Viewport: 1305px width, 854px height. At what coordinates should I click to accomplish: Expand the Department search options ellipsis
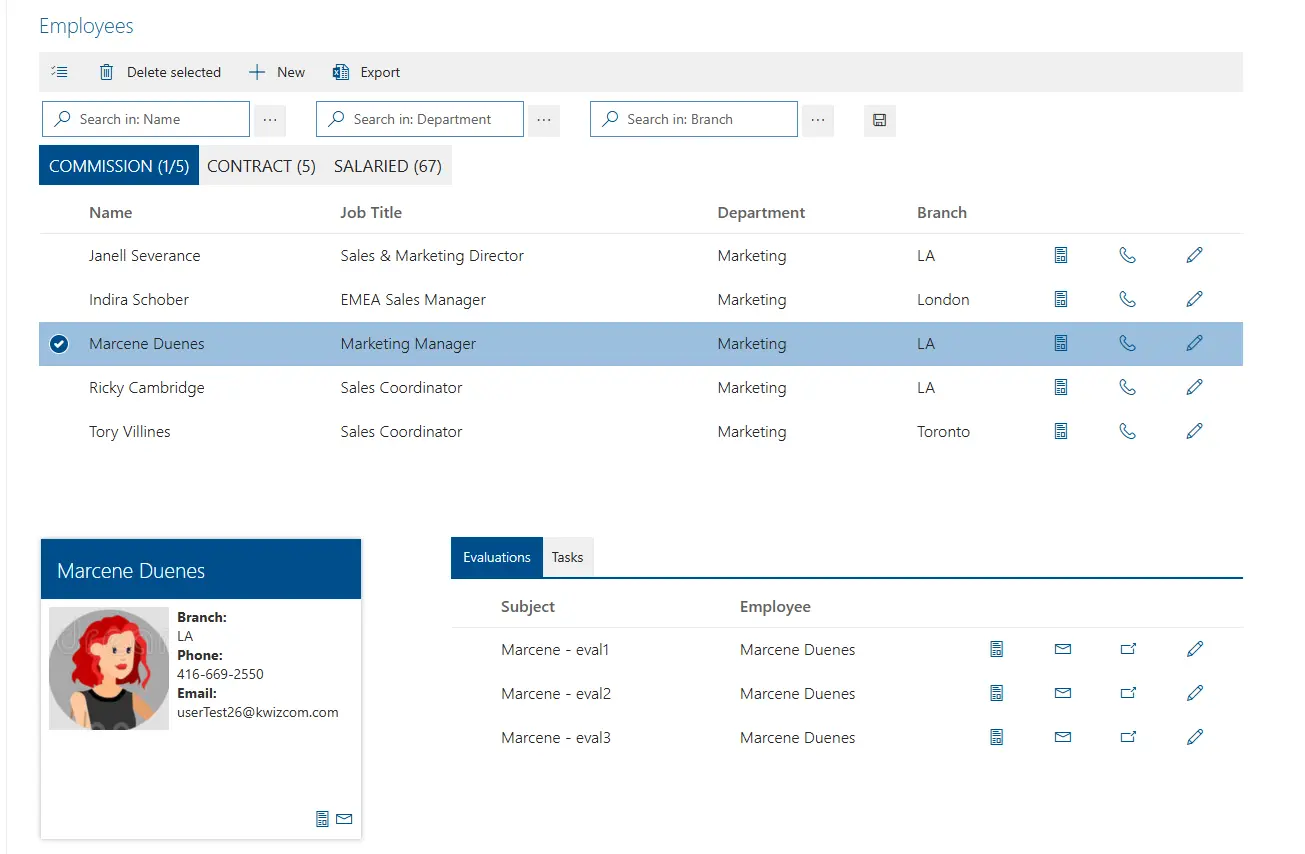coord(543,119)
